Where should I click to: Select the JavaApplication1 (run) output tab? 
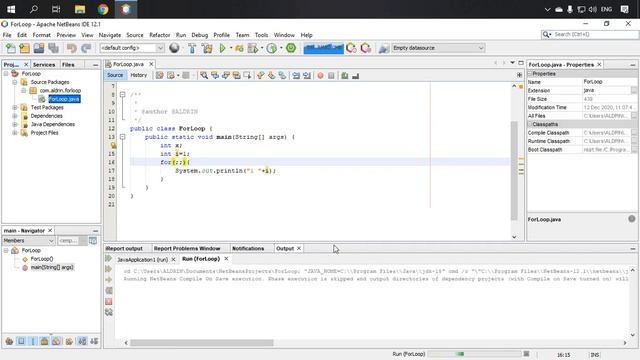coord(142,260)
